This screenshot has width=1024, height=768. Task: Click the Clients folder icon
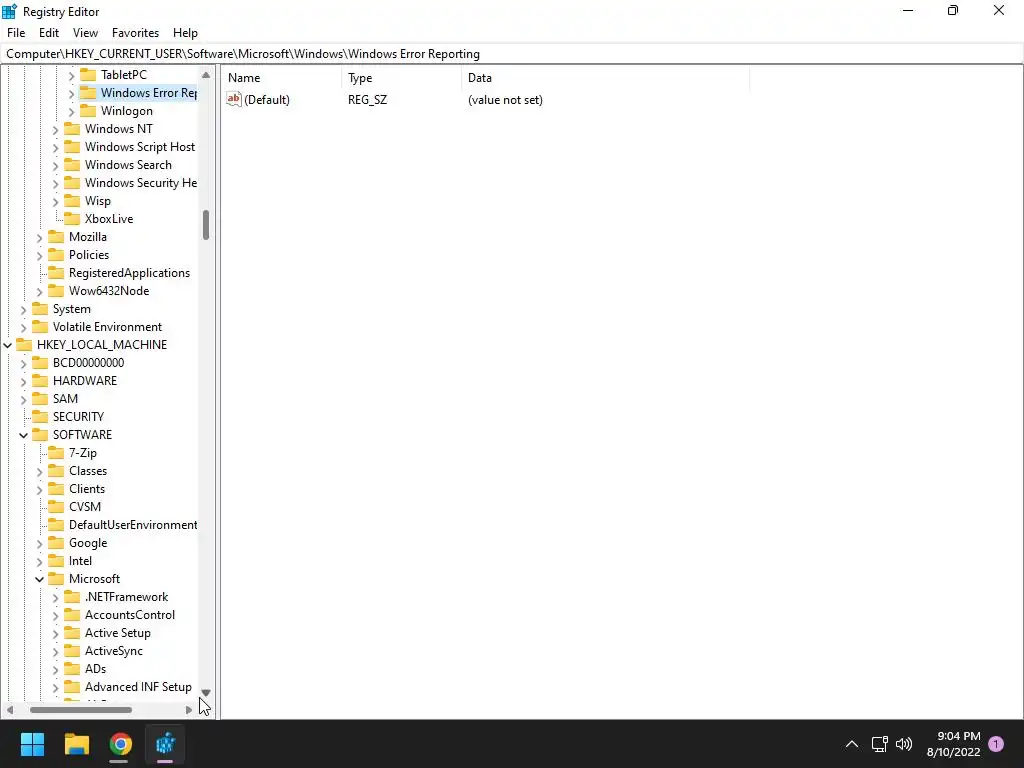click(x=56, y=488)
